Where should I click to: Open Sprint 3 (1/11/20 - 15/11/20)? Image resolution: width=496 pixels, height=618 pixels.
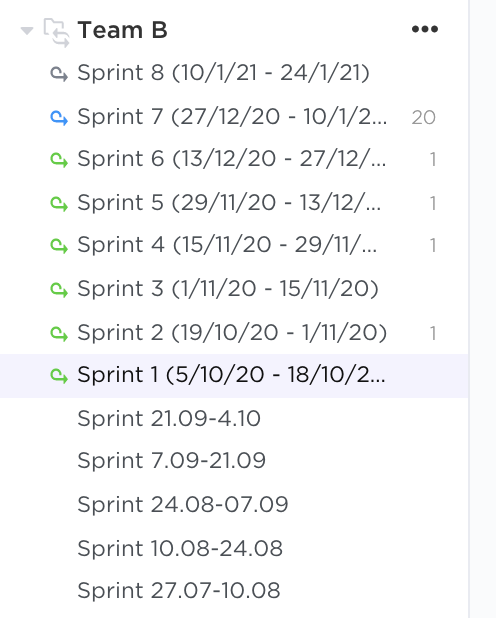[228, 289]
